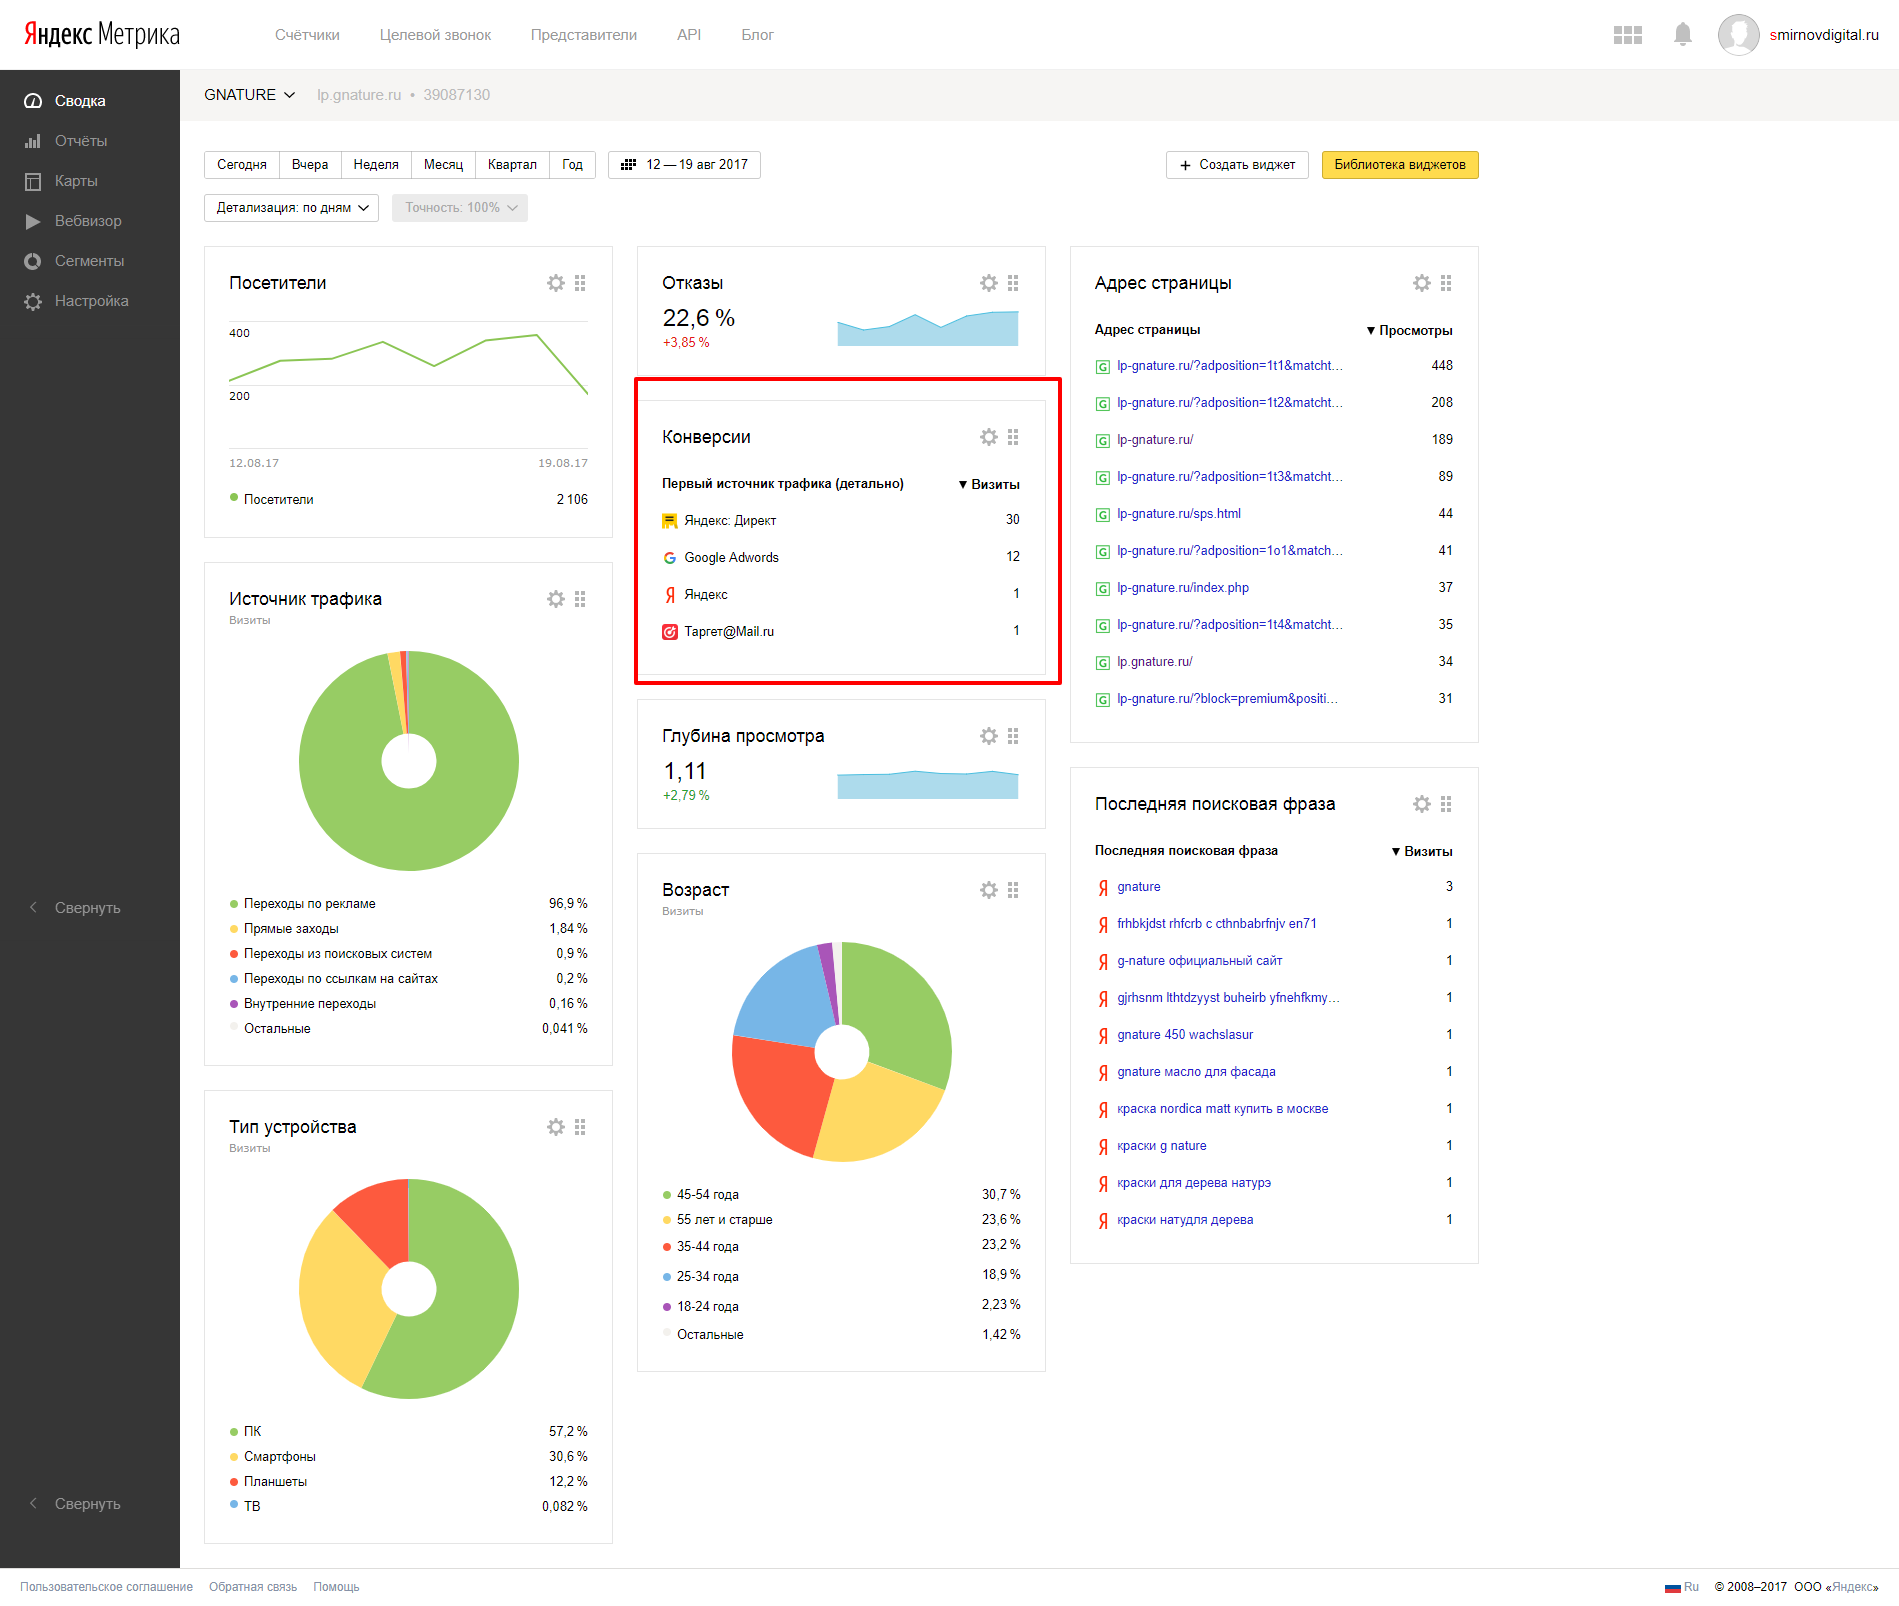This screenshot has width=1899, height=1606.
Task: Click the Библиотека виджетов button
Action: click(x=1400, y=165)
